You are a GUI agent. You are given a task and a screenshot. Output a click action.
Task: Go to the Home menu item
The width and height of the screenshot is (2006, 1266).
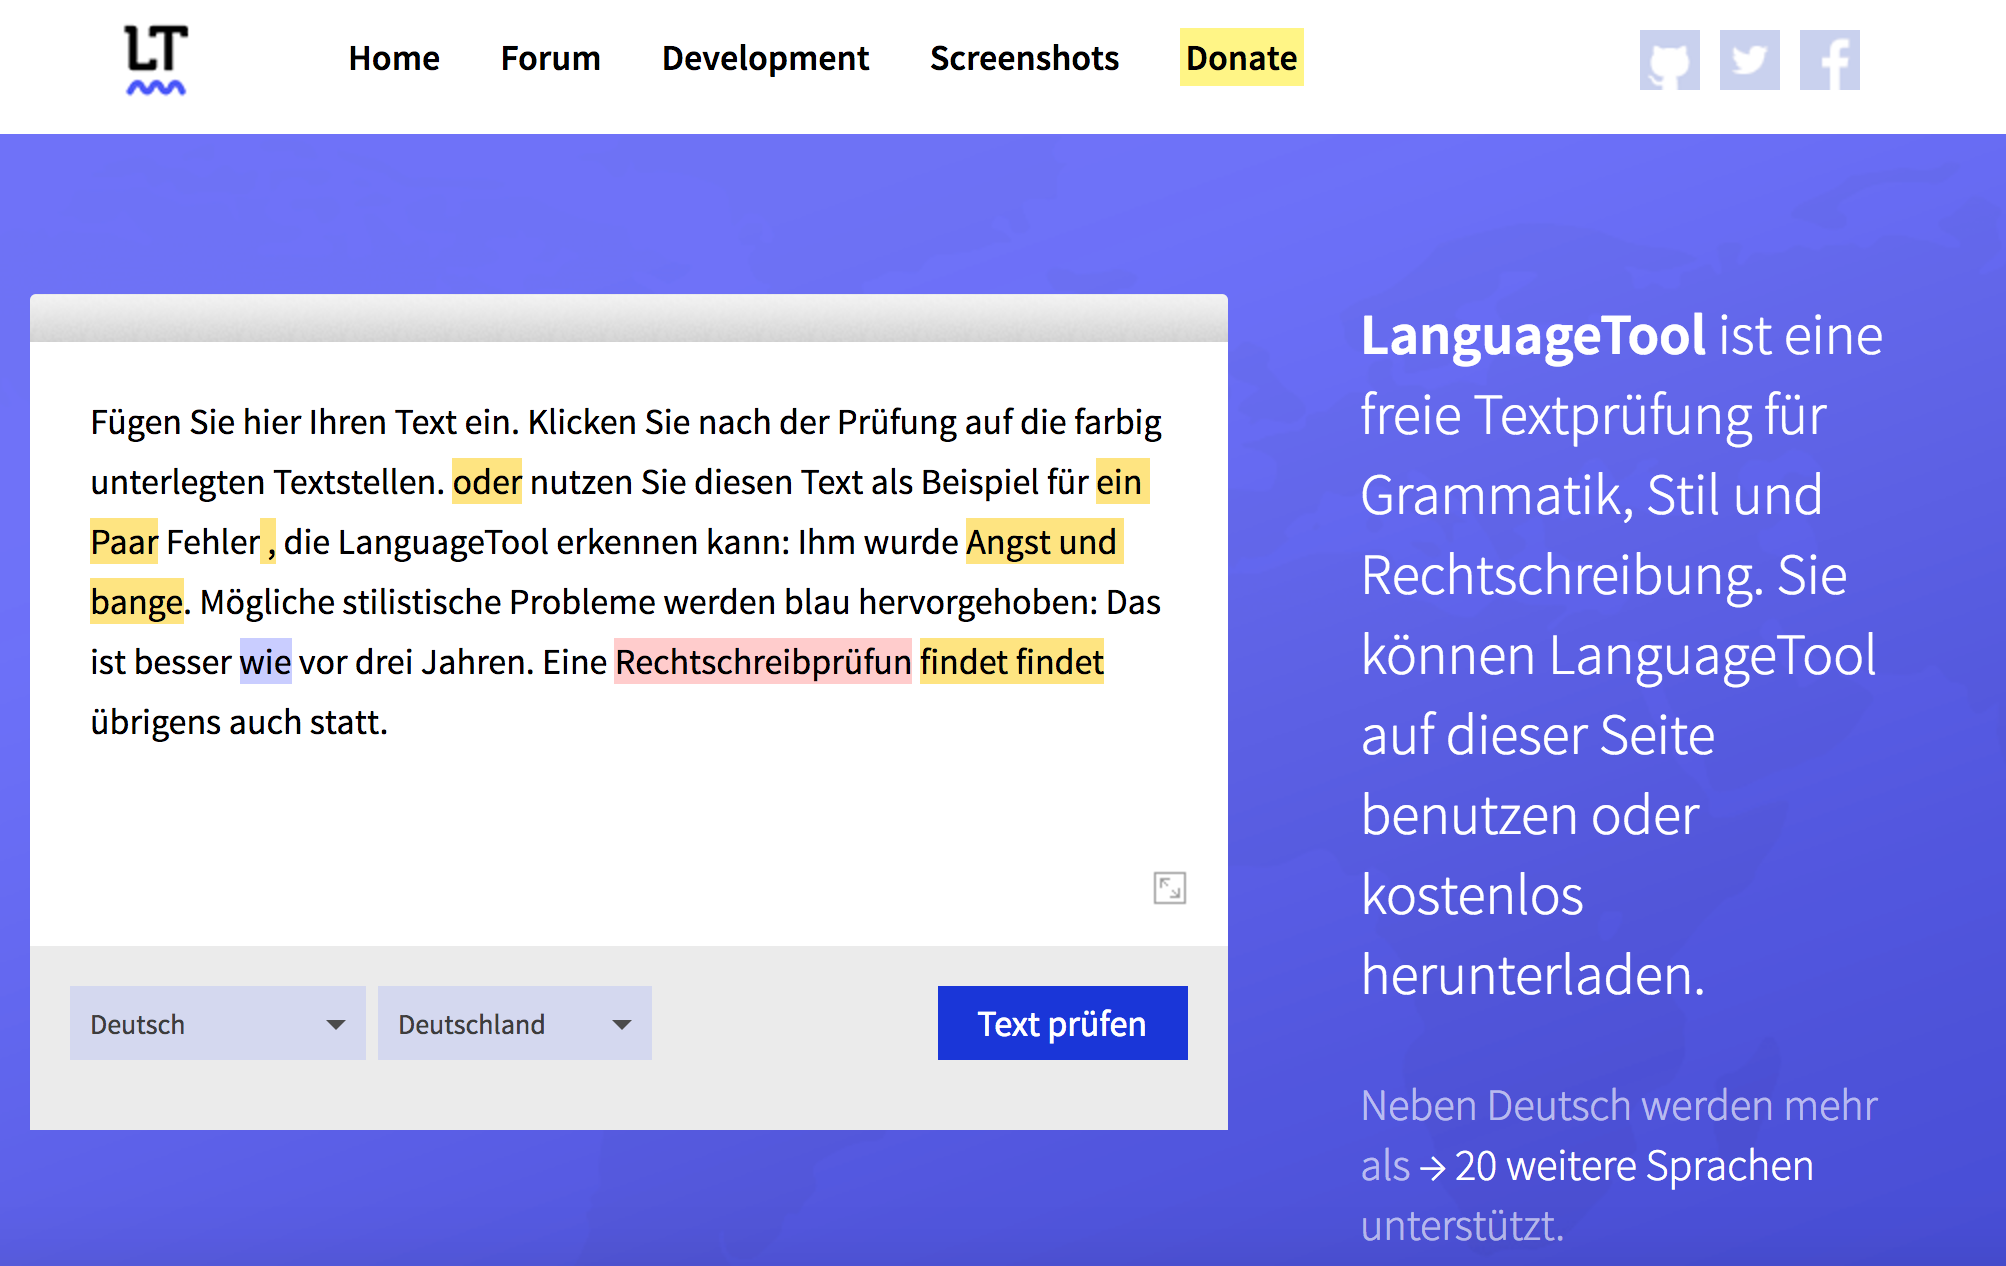[394, 58]
